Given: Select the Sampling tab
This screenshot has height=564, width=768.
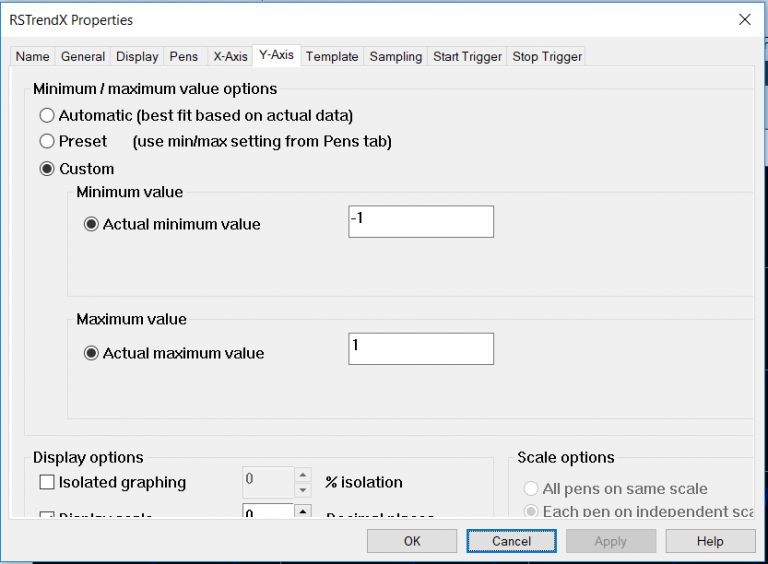Looking at the screenshot, I should point(396,57).
